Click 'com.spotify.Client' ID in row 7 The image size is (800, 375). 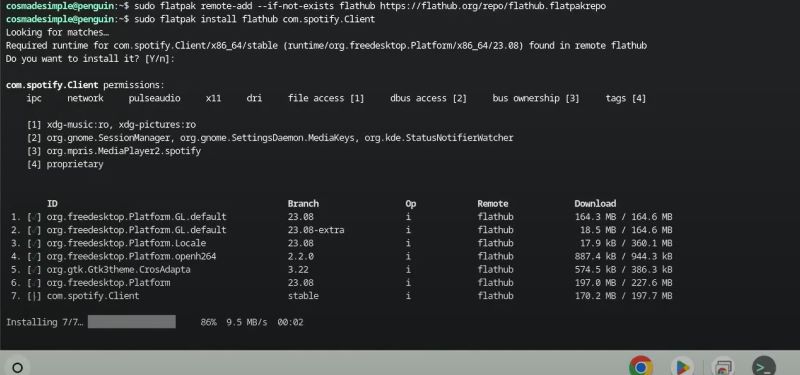pyautogui.click(x=93, y=296)
